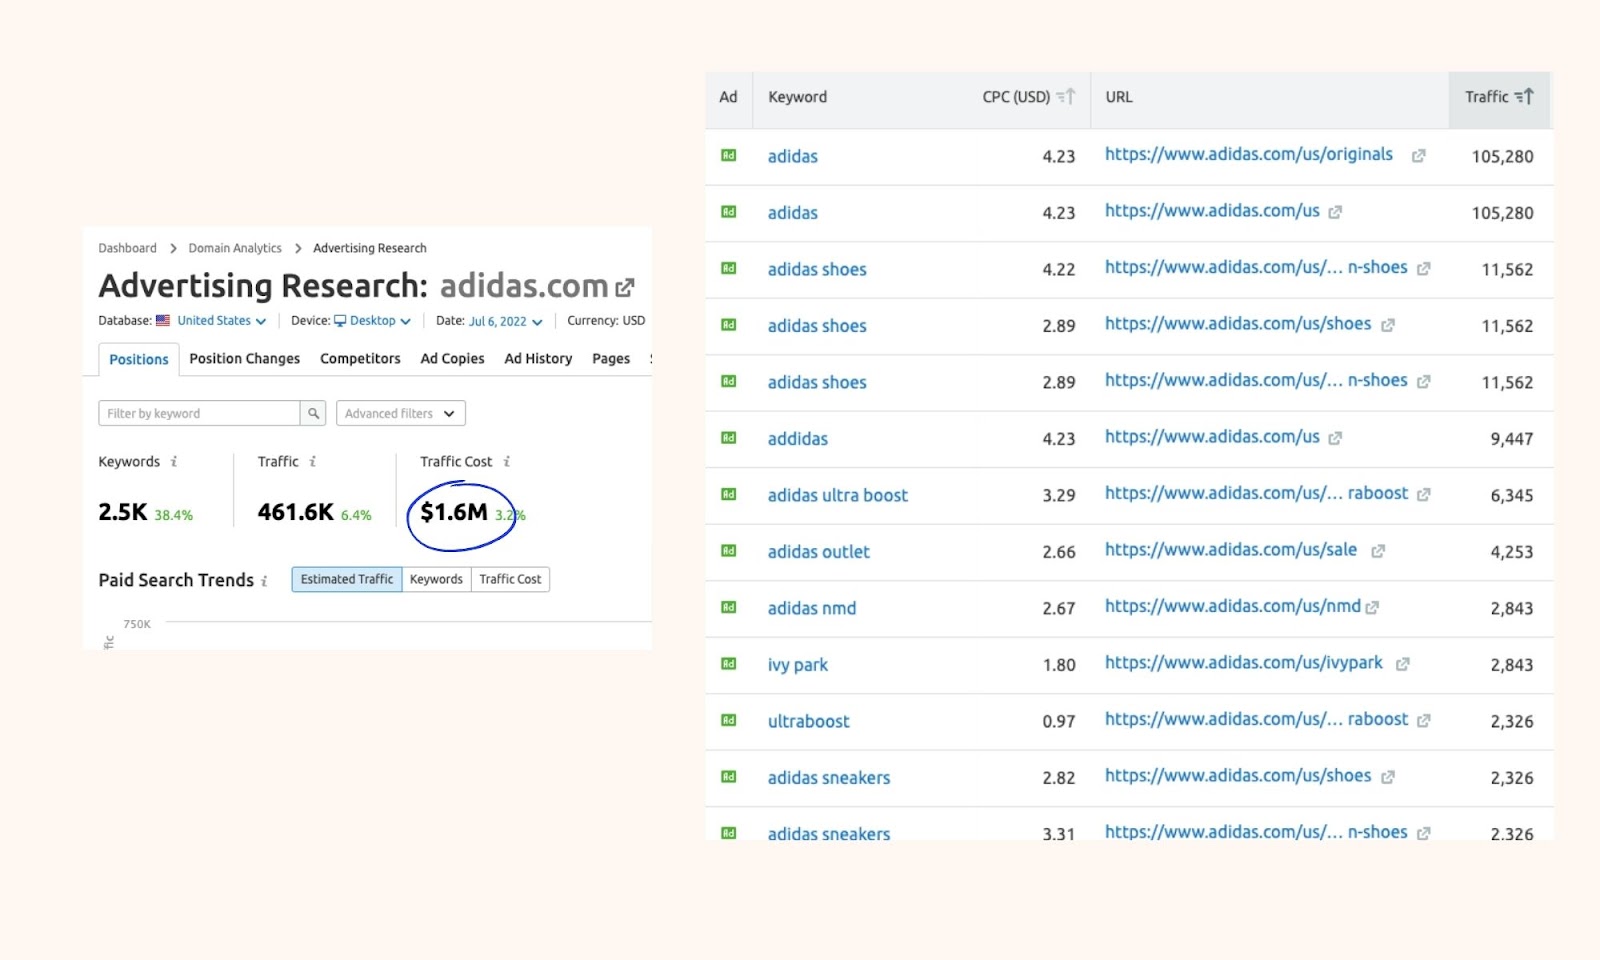The height and width of the screenshot is (960, 1600).
Task: Click the CPC (USD) sort icon
Action: click(x=1066, y=97)
